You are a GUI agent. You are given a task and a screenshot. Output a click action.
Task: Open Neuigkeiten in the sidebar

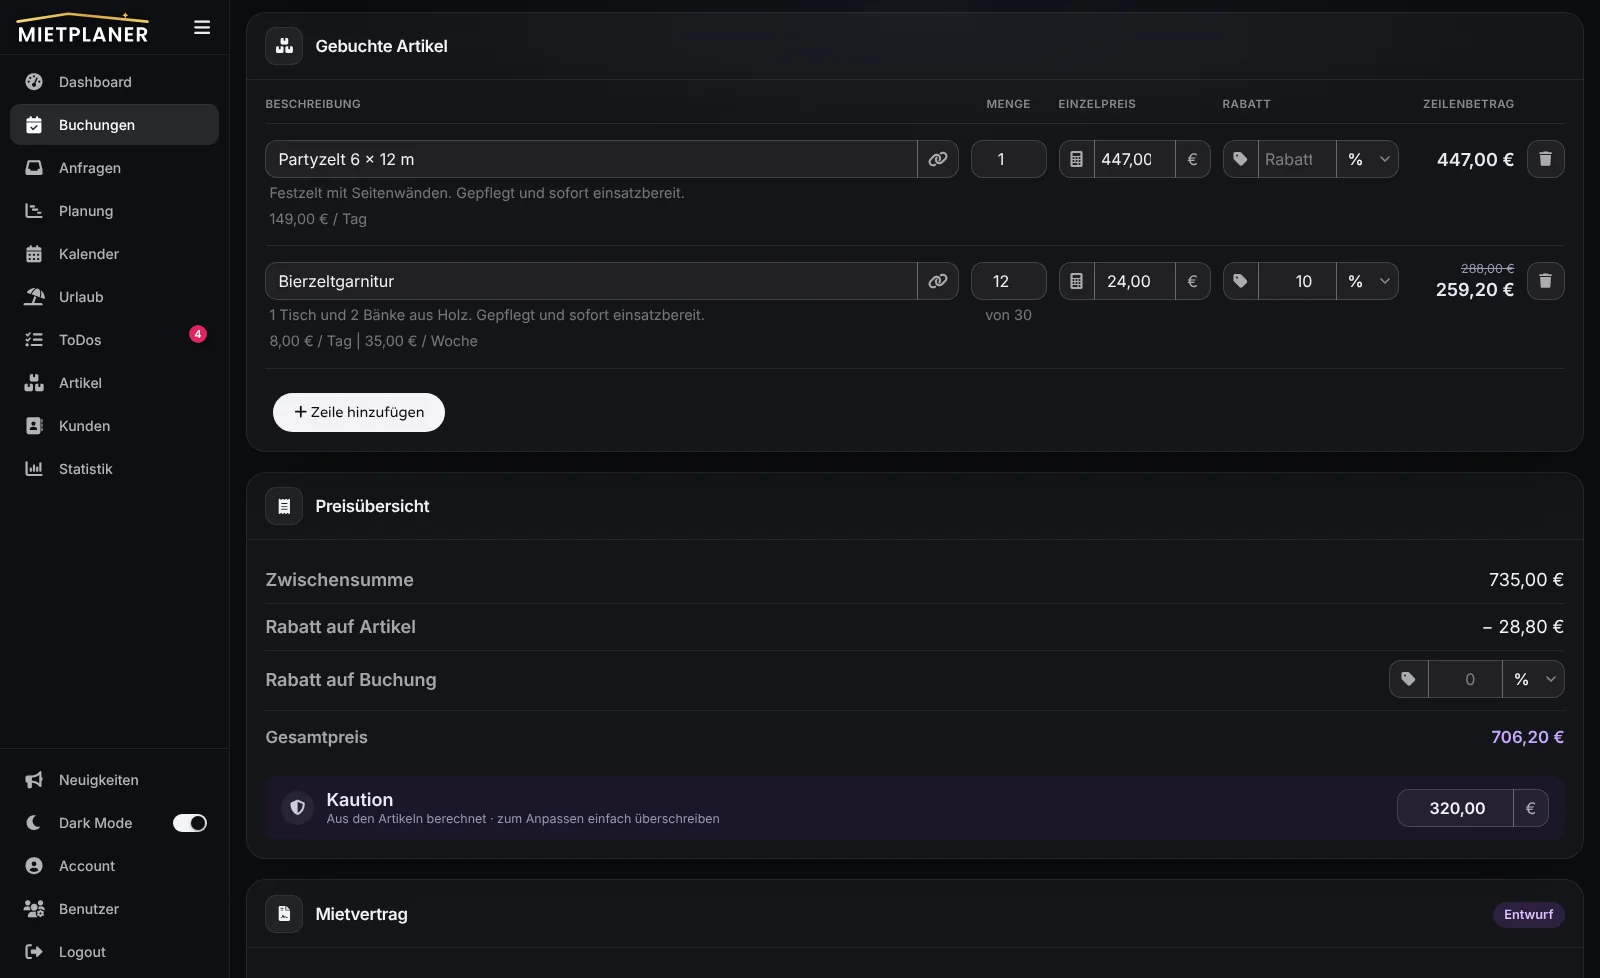click(114, 780)
